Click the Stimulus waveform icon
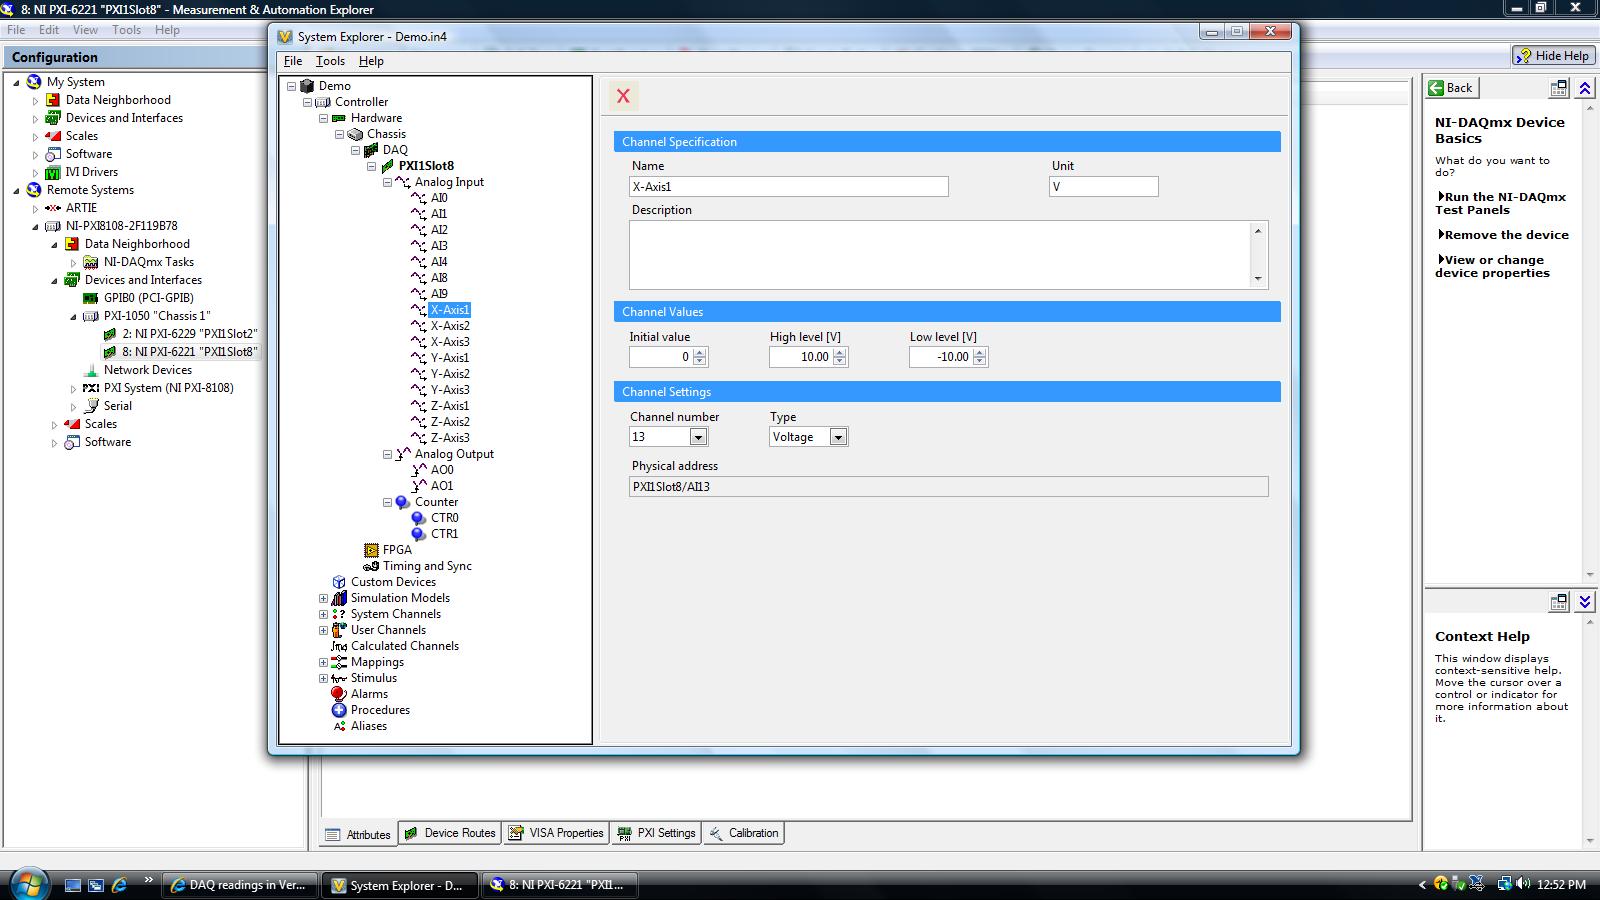 (x=339, y=678)
